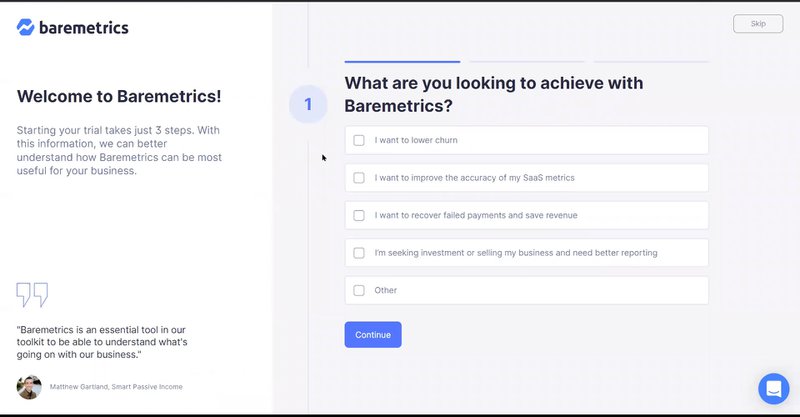
Task: Click the step 1 number circle
Action: (308, 104)
